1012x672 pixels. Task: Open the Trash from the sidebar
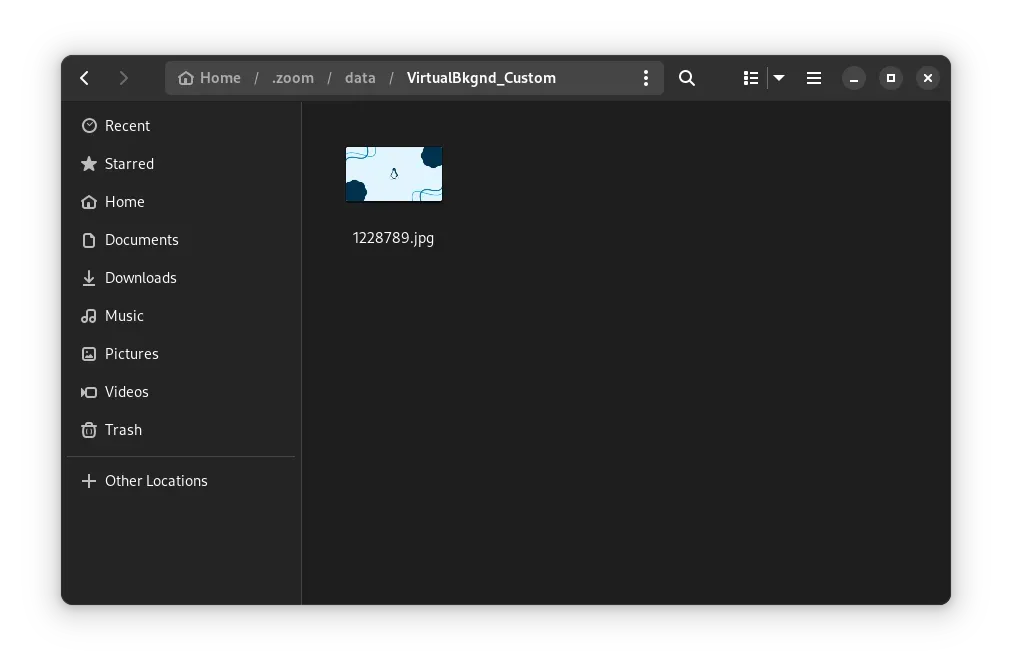[124, 429]
